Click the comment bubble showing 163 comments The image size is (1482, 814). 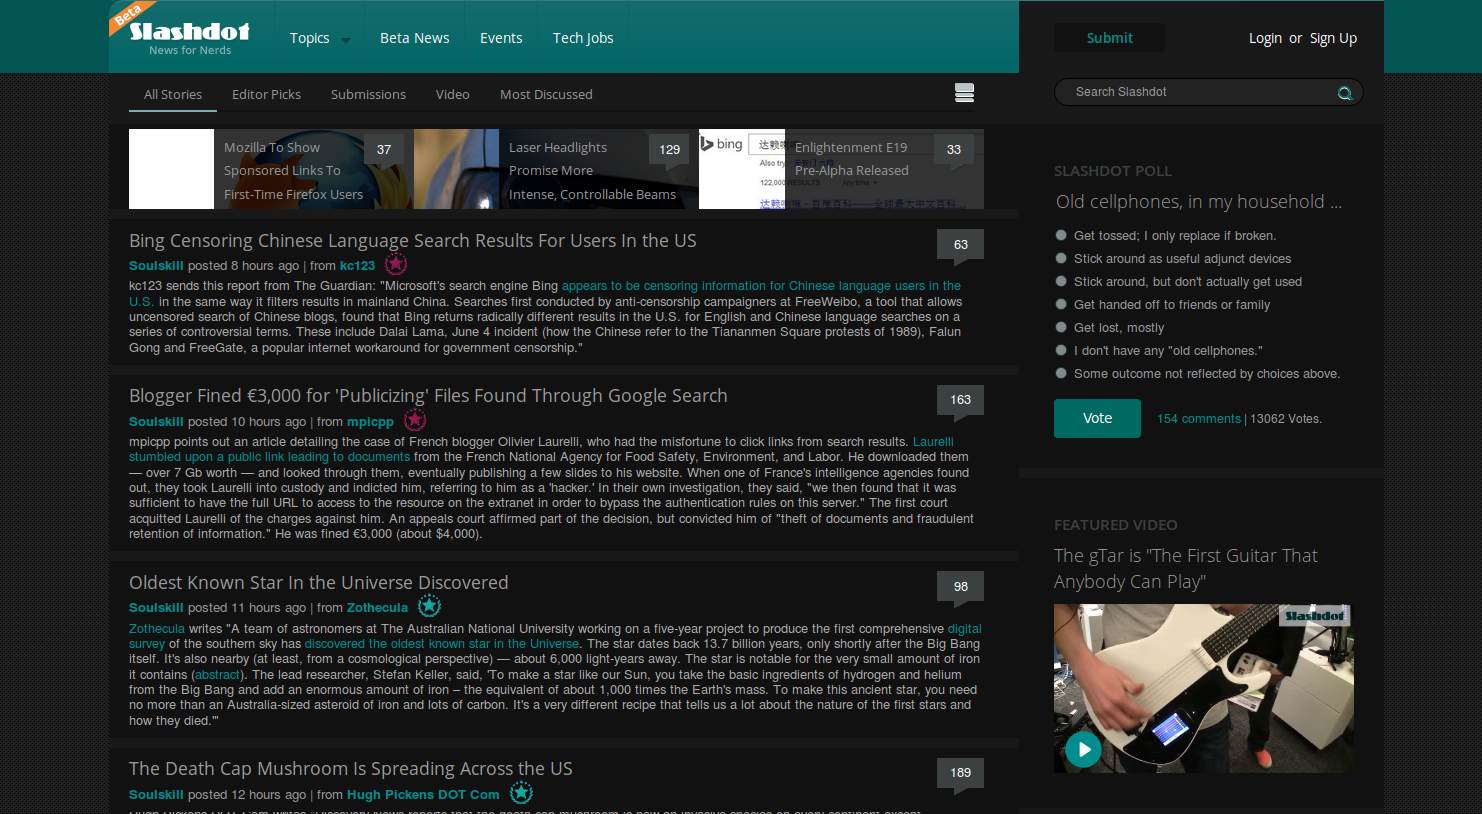pos(960,399)
